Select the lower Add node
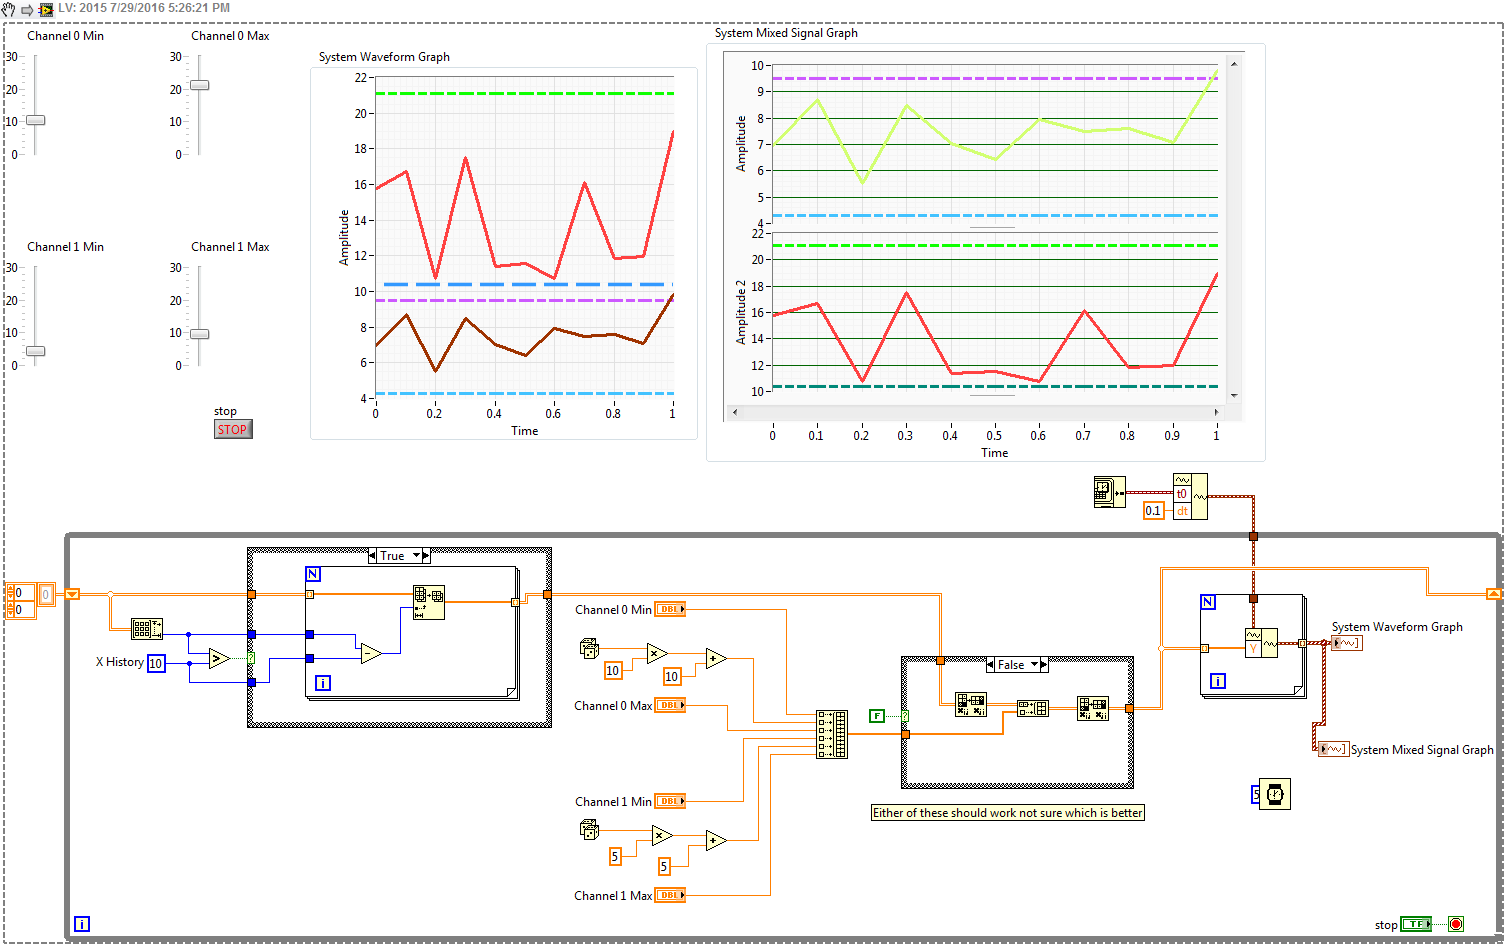The height and width of the screenshot is (947, 1507). 716,841
